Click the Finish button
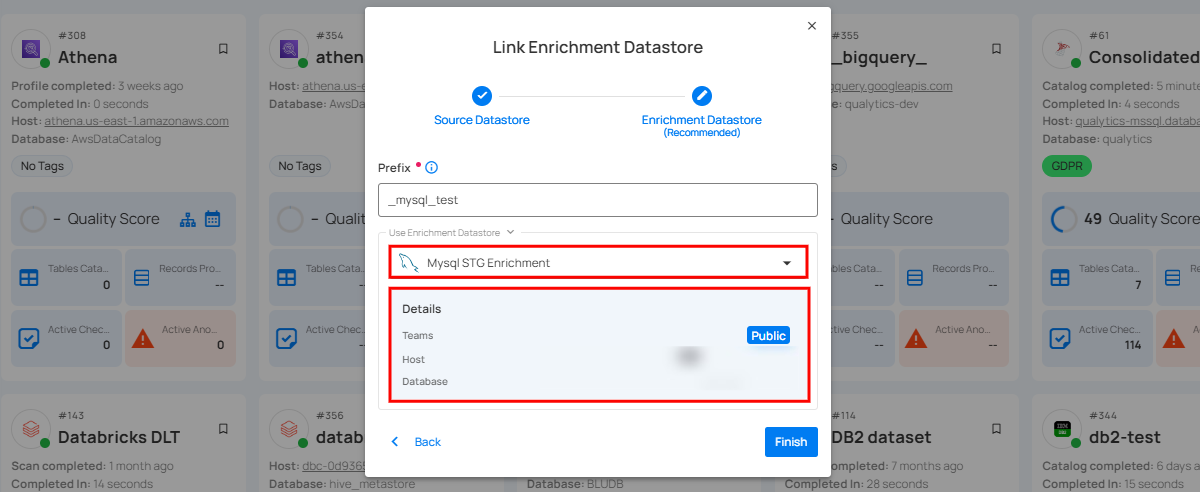1200x492 pixels. 791,442
